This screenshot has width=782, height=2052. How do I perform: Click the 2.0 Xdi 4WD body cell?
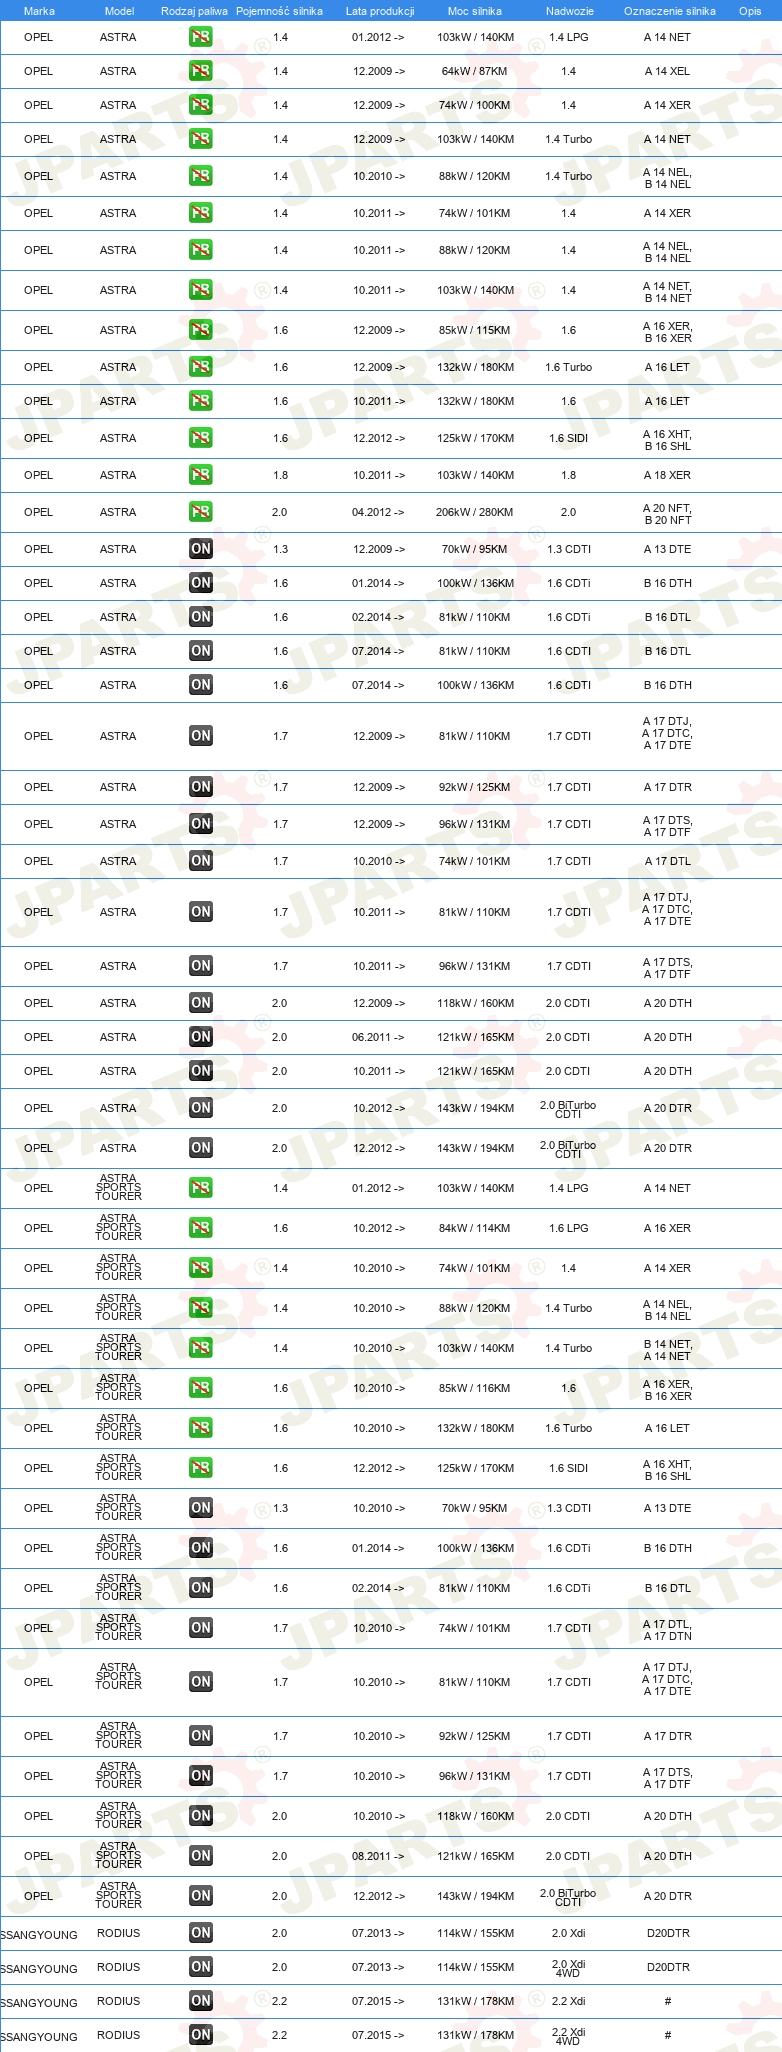pos(569,1969)
